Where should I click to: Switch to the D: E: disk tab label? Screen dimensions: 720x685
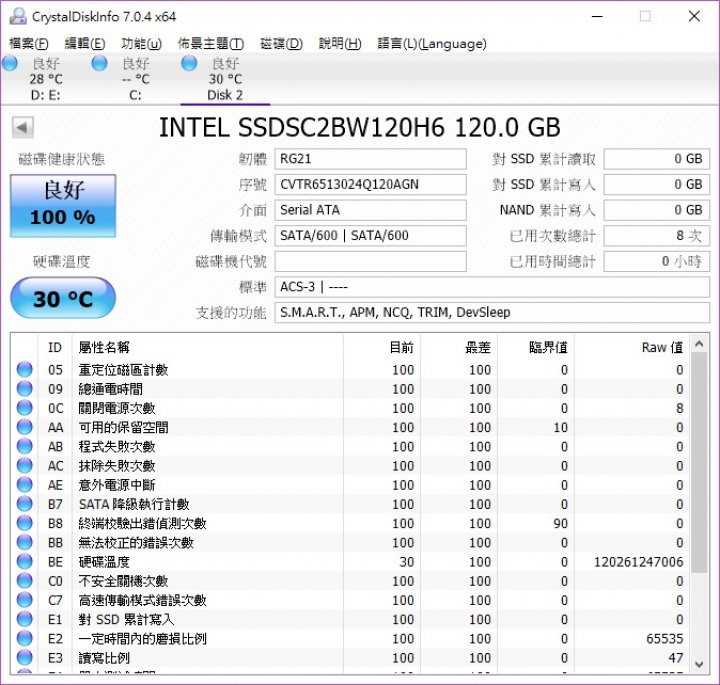[x=45, y=95]
